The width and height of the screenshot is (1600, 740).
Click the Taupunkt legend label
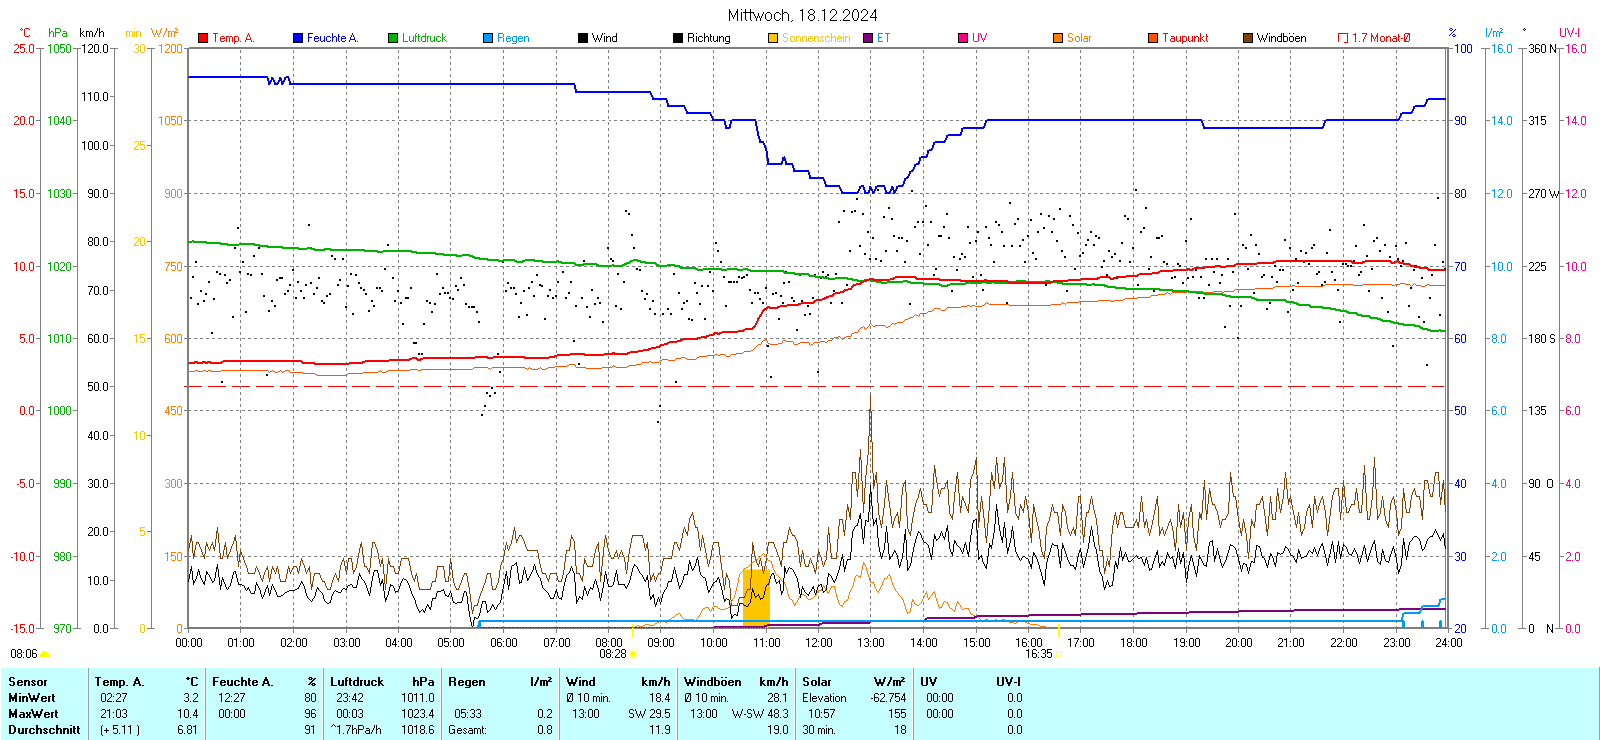(1185, 38)
